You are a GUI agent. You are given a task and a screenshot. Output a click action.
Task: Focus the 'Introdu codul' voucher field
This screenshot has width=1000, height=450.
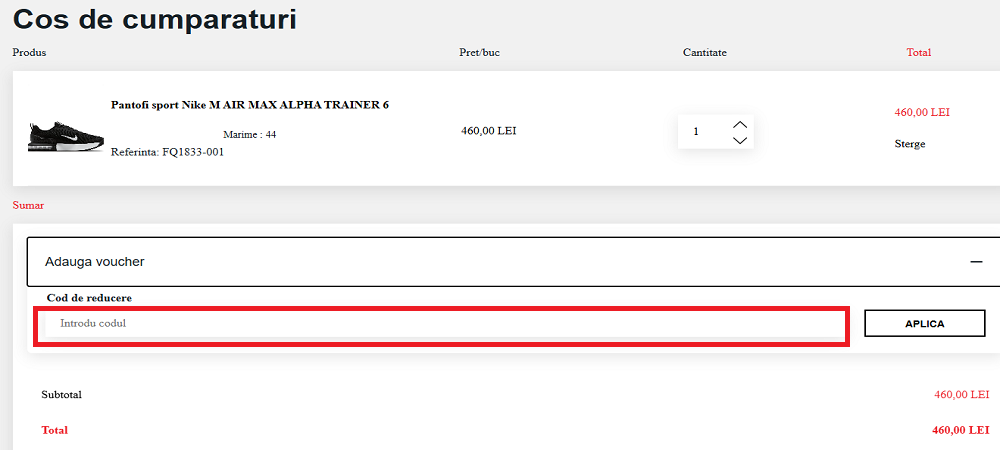pyautogui.click(x=440, y=324)
